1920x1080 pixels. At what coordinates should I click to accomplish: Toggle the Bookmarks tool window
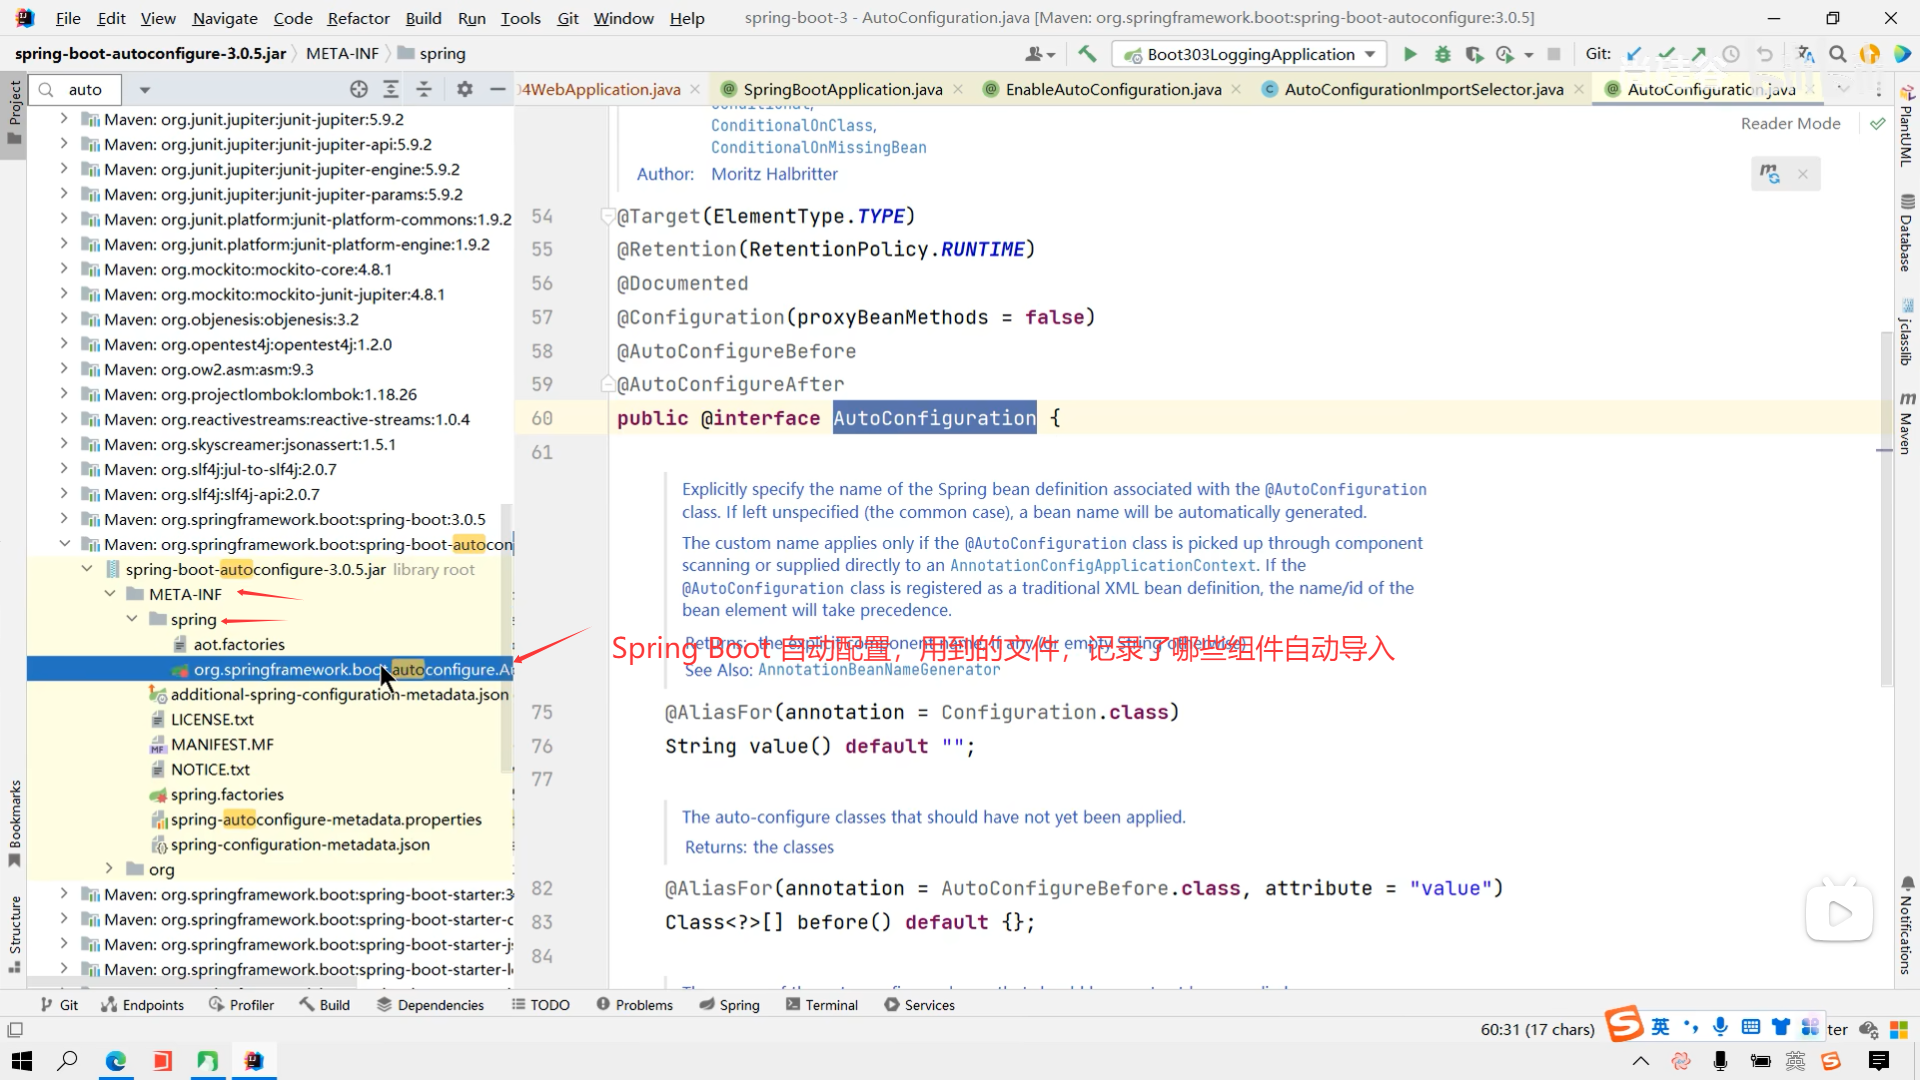click(x=14, y=822)
